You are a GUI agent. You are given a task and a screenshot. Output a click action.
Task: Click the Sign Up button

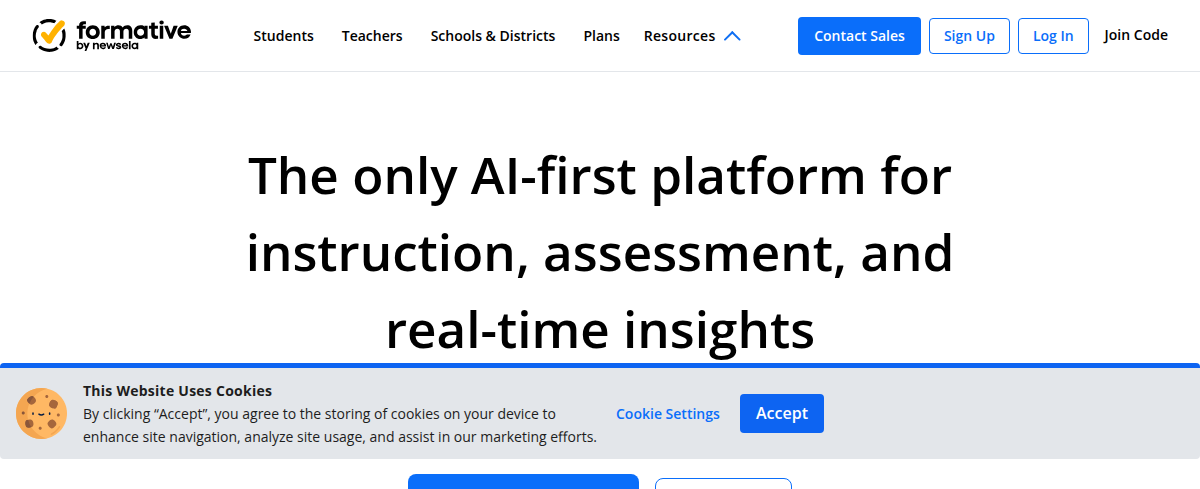pyautogui.click(x=969, y=36)
